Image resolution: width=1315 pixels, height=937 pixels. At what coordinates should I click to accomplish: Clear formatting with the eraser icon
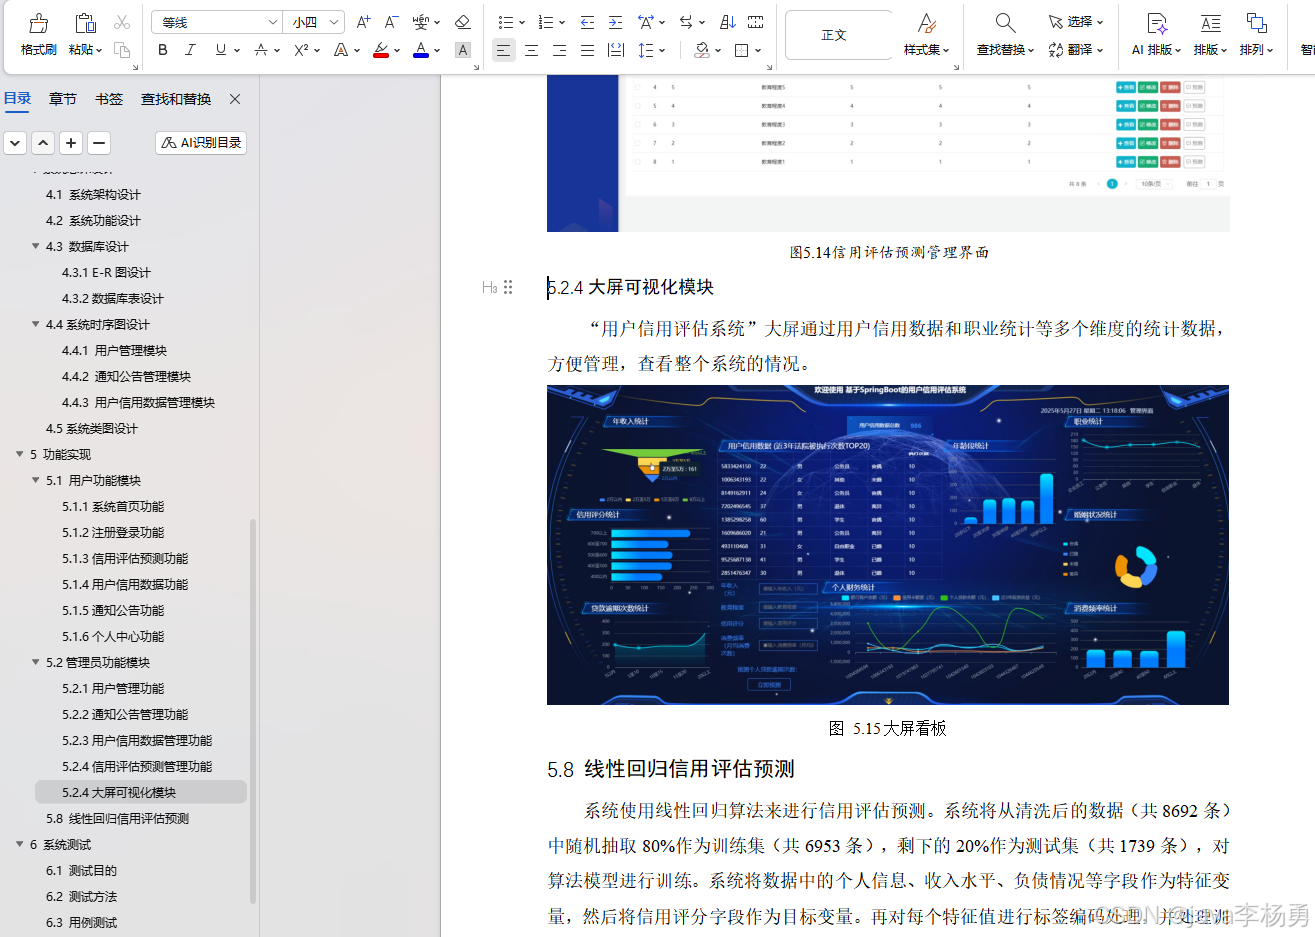(x=462, y=22)
